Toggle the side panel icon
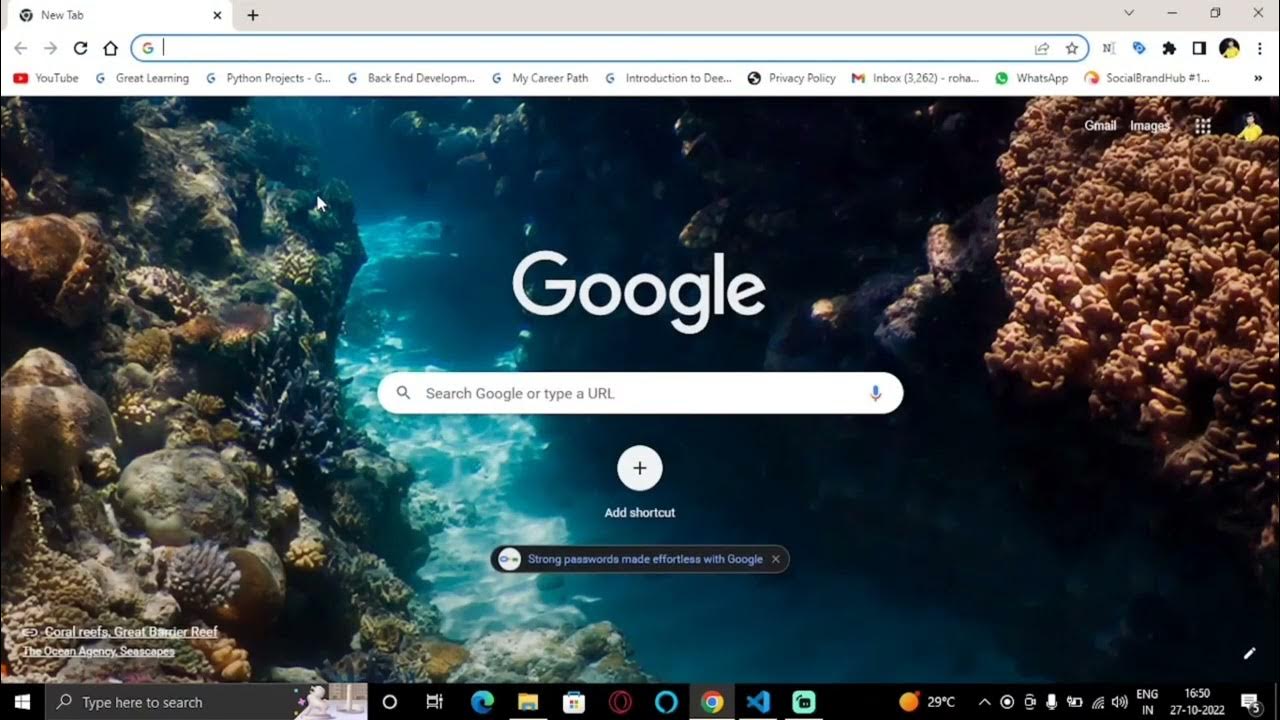Screen dimensions: 1280x720 point(1199,48)
